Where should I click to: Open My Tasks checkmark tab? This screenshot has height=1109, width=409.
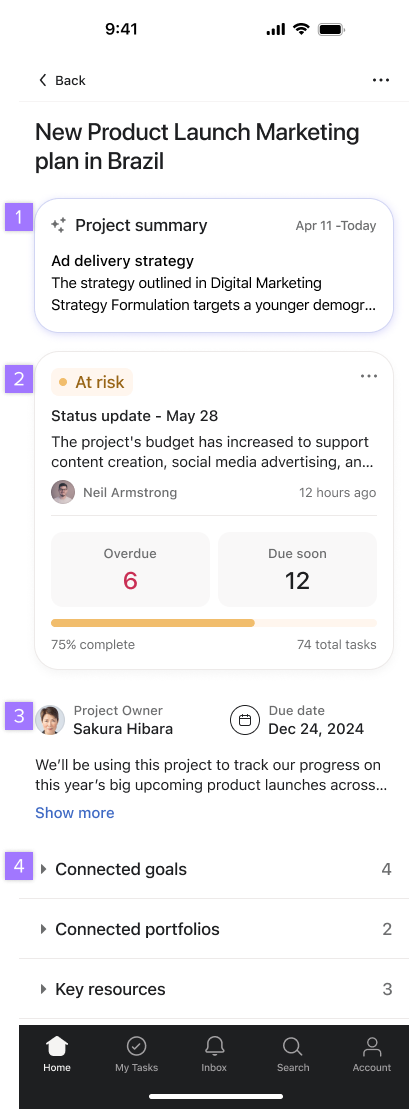[x=137, y=1054]
